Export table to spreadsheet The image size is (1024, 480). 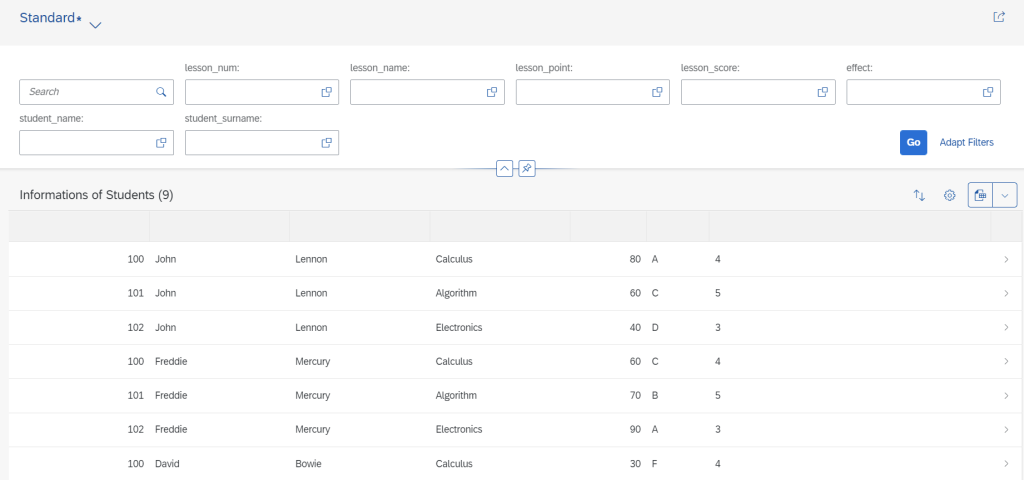pos(980,195)
